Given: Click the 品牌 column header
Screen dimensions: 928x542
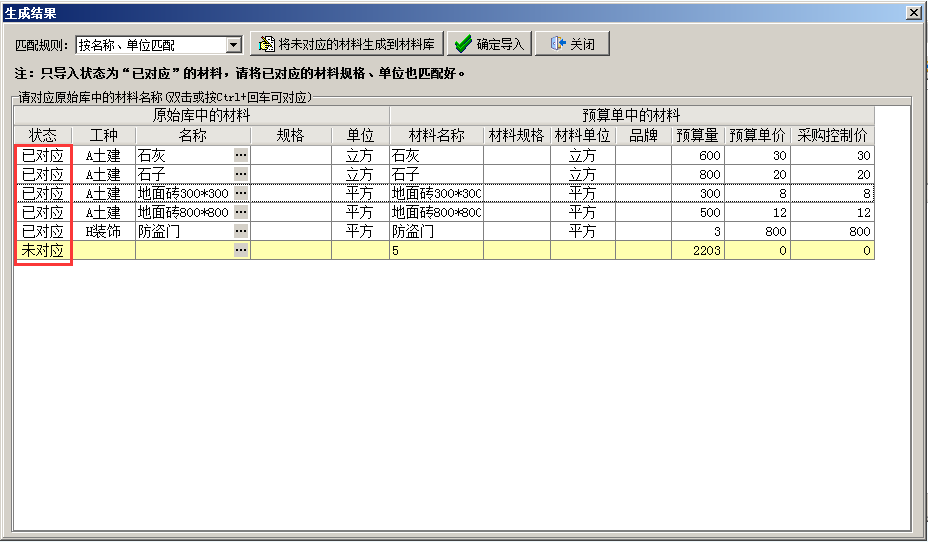Looking at the screenshot, I should [x=643, y=135].
